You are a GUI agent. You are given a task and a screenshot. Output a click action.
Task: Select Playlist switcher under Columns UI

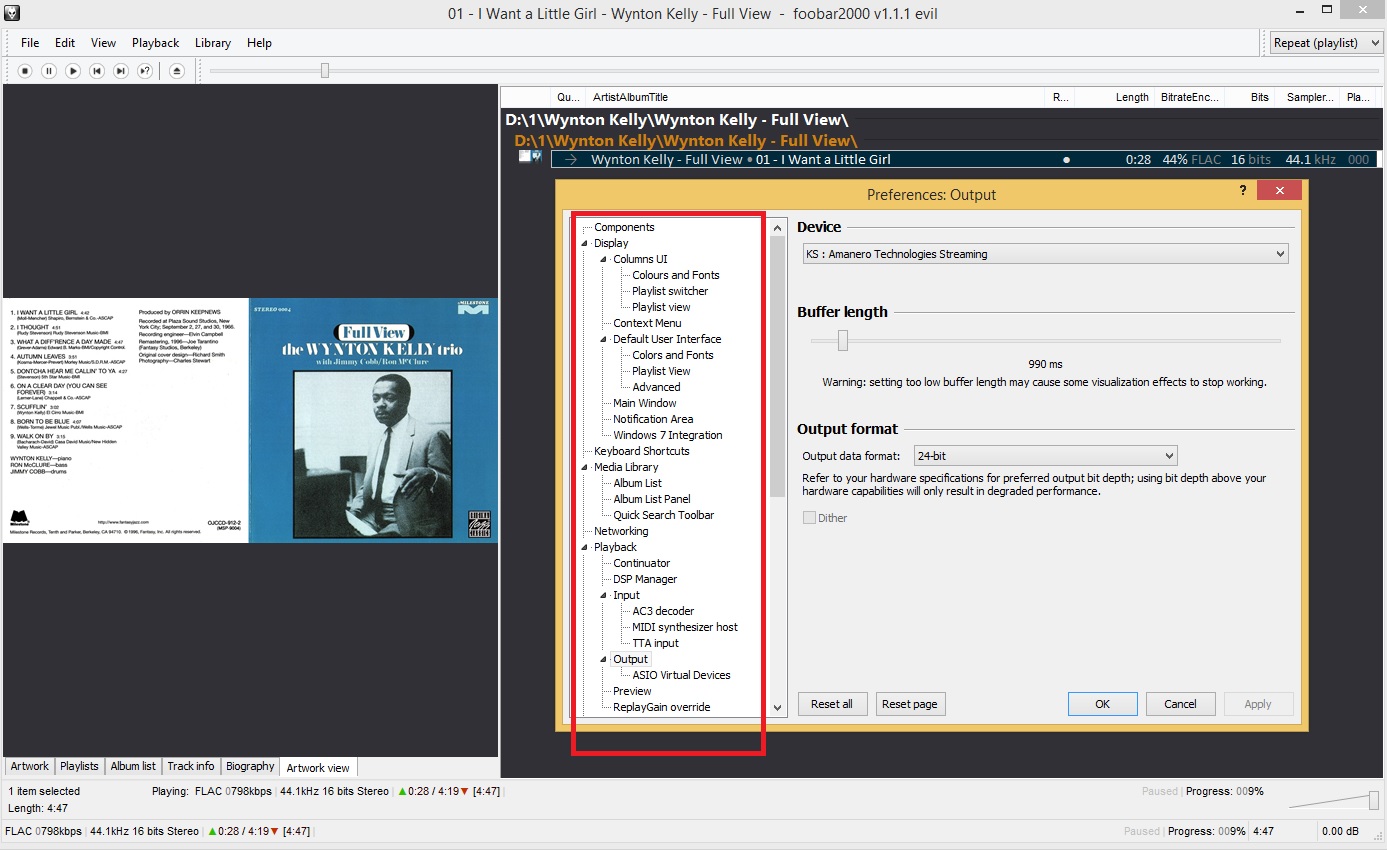coord(670,292)
